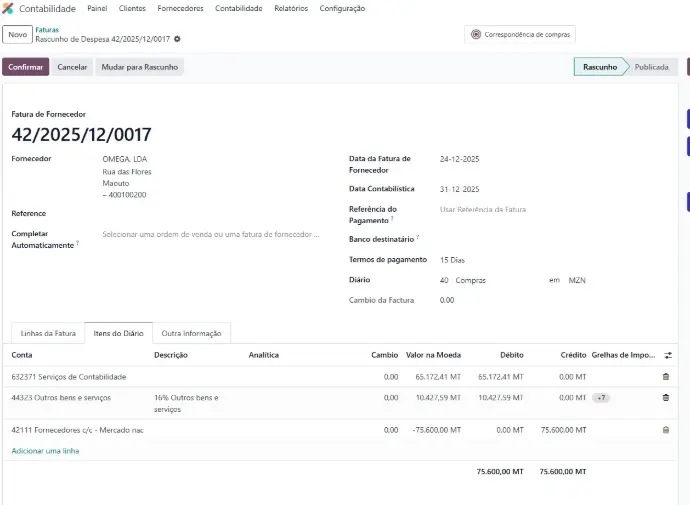Open the Diário Compras dropdown
This screenshot has height=505, width=690.
click(490, 281)
